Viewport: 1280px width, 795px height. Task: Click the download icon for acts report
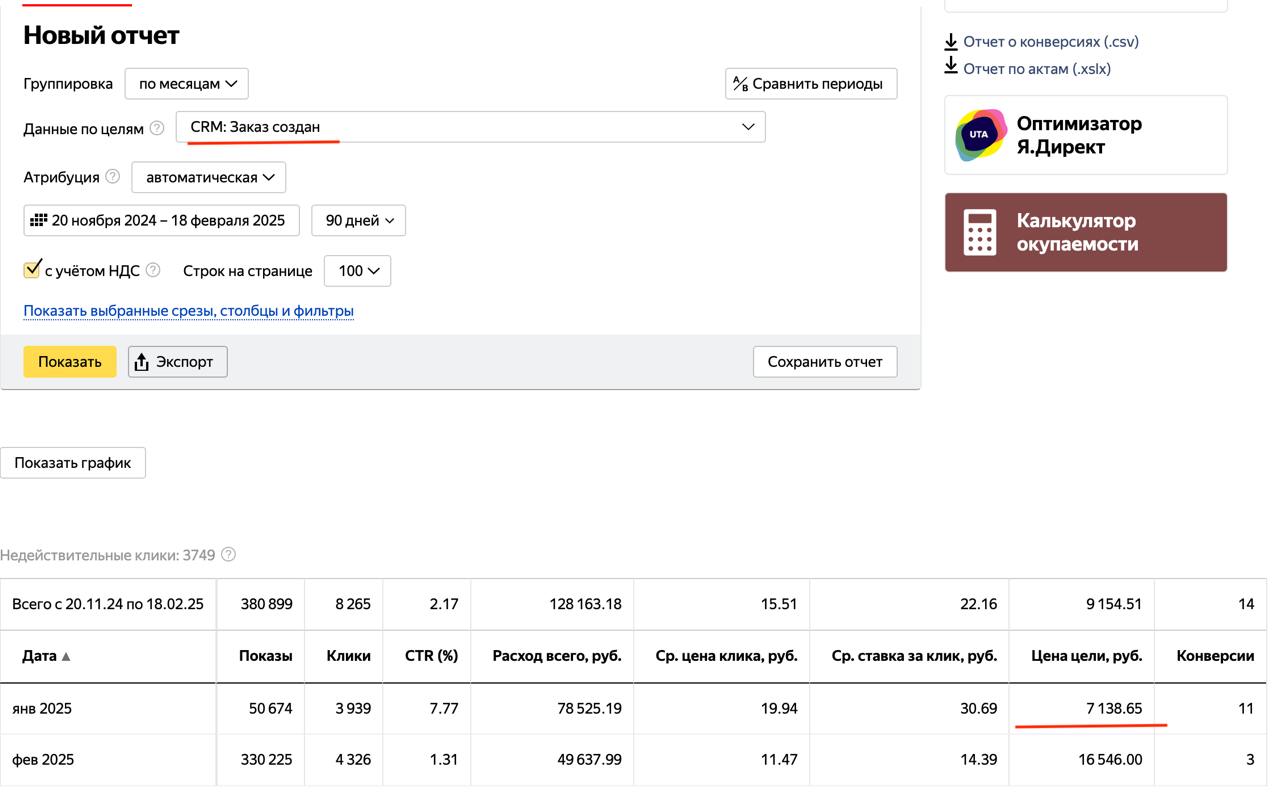pyautogui.click(x=951, y=66)
